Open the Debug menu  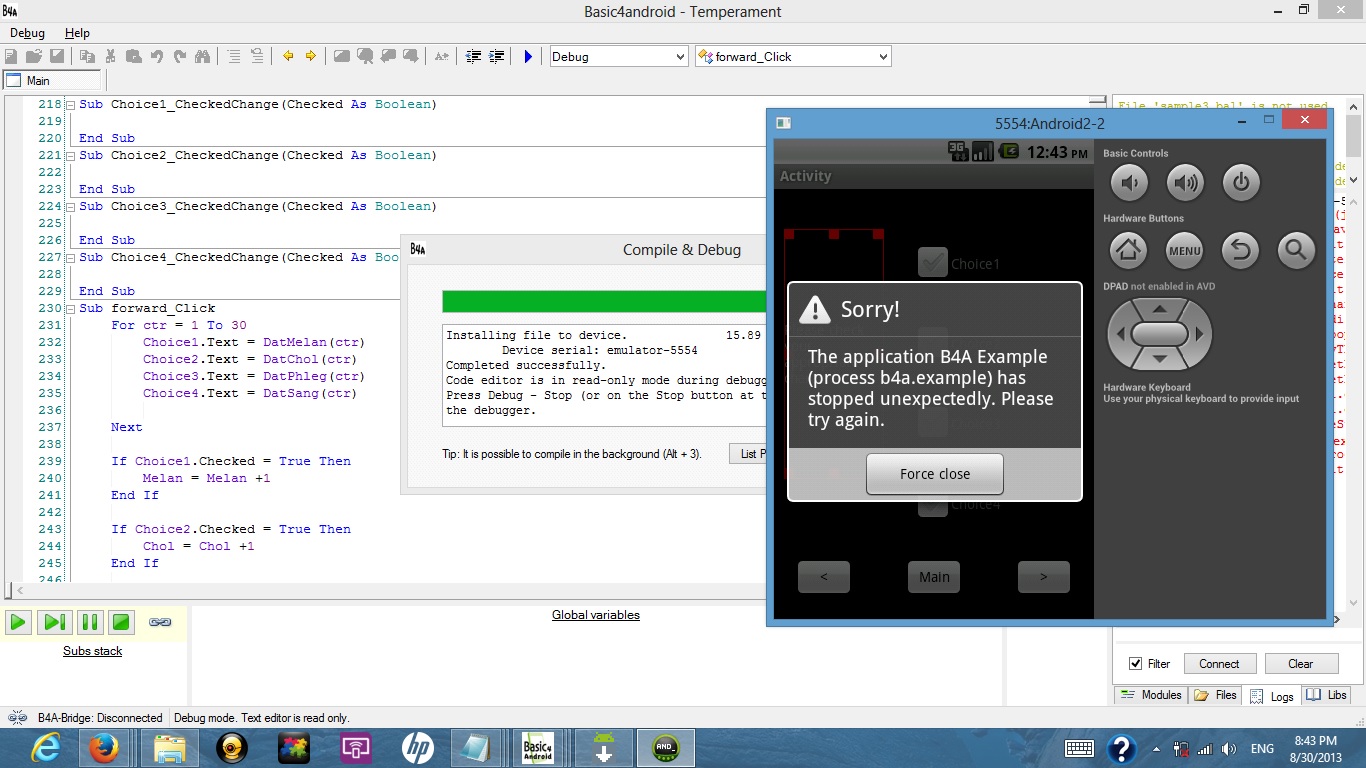click(x=27, y=33)
